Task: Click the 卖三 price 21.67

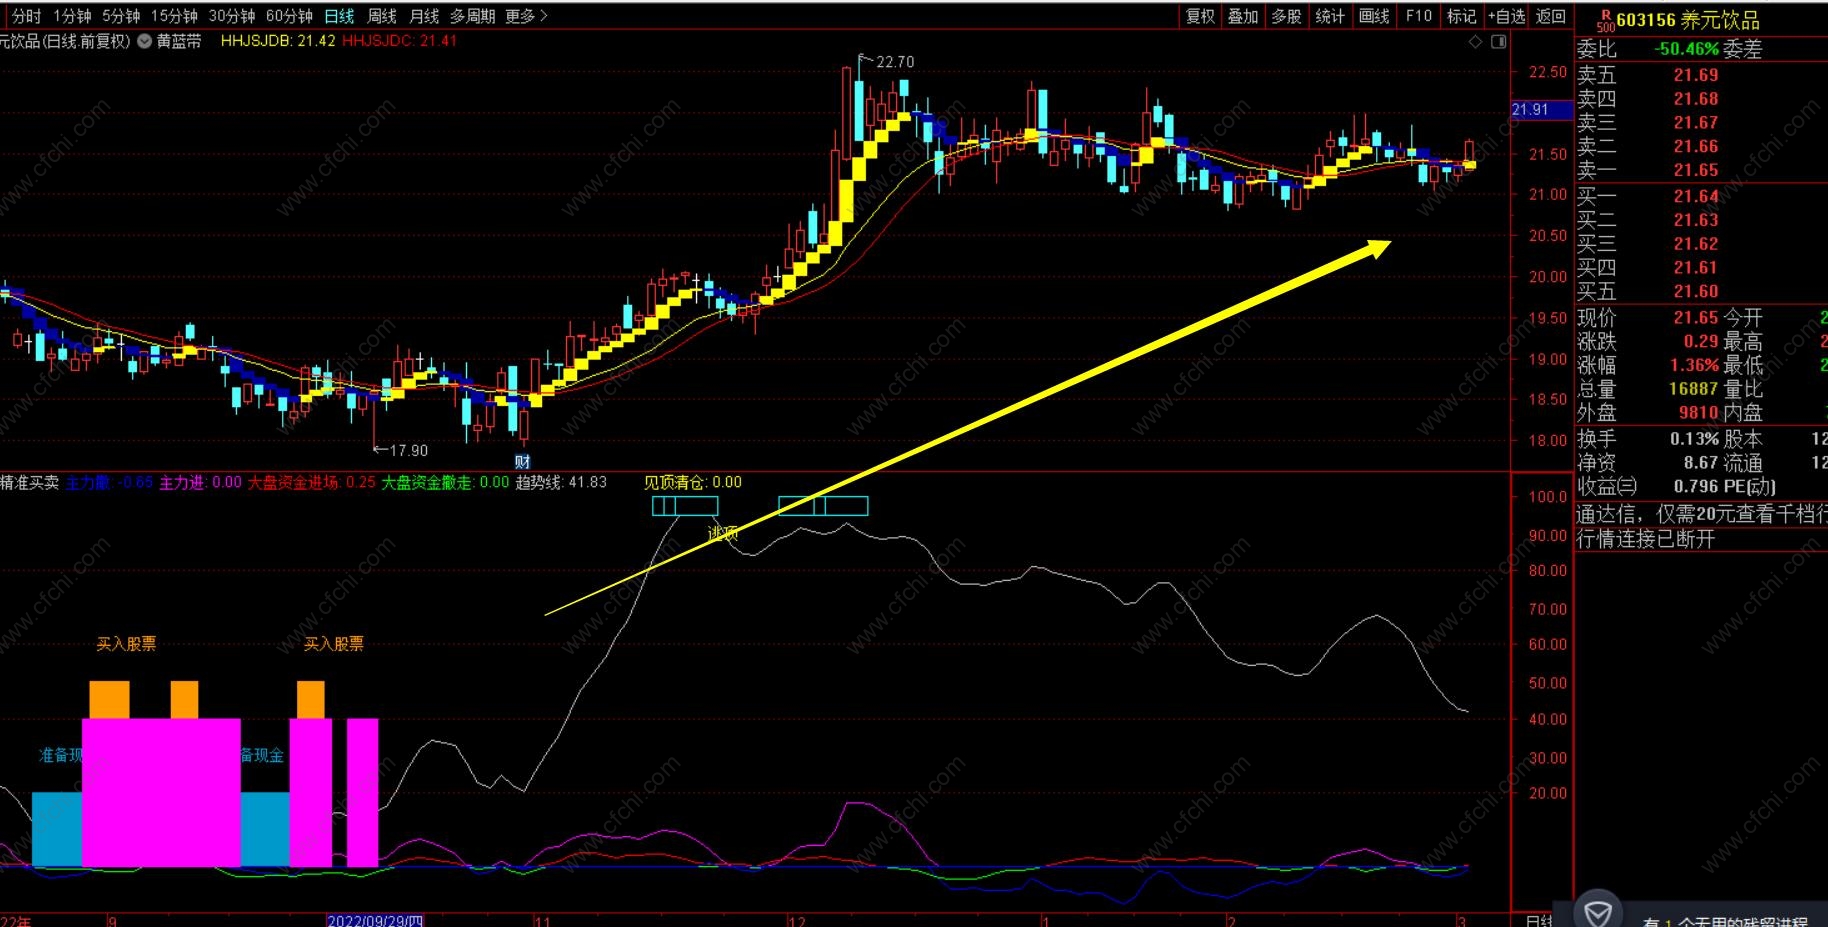Action: point(1696,123)
